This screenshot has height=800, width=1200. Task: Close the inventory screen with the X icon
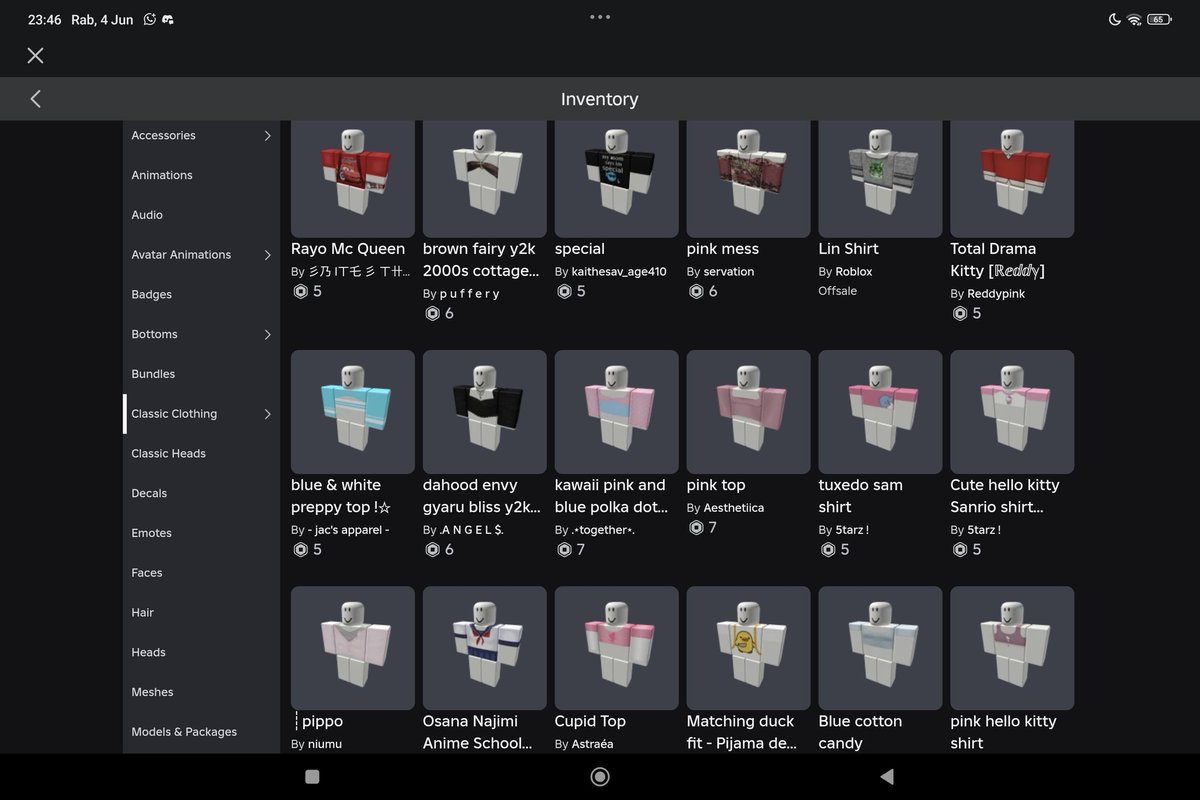[35, 55]
